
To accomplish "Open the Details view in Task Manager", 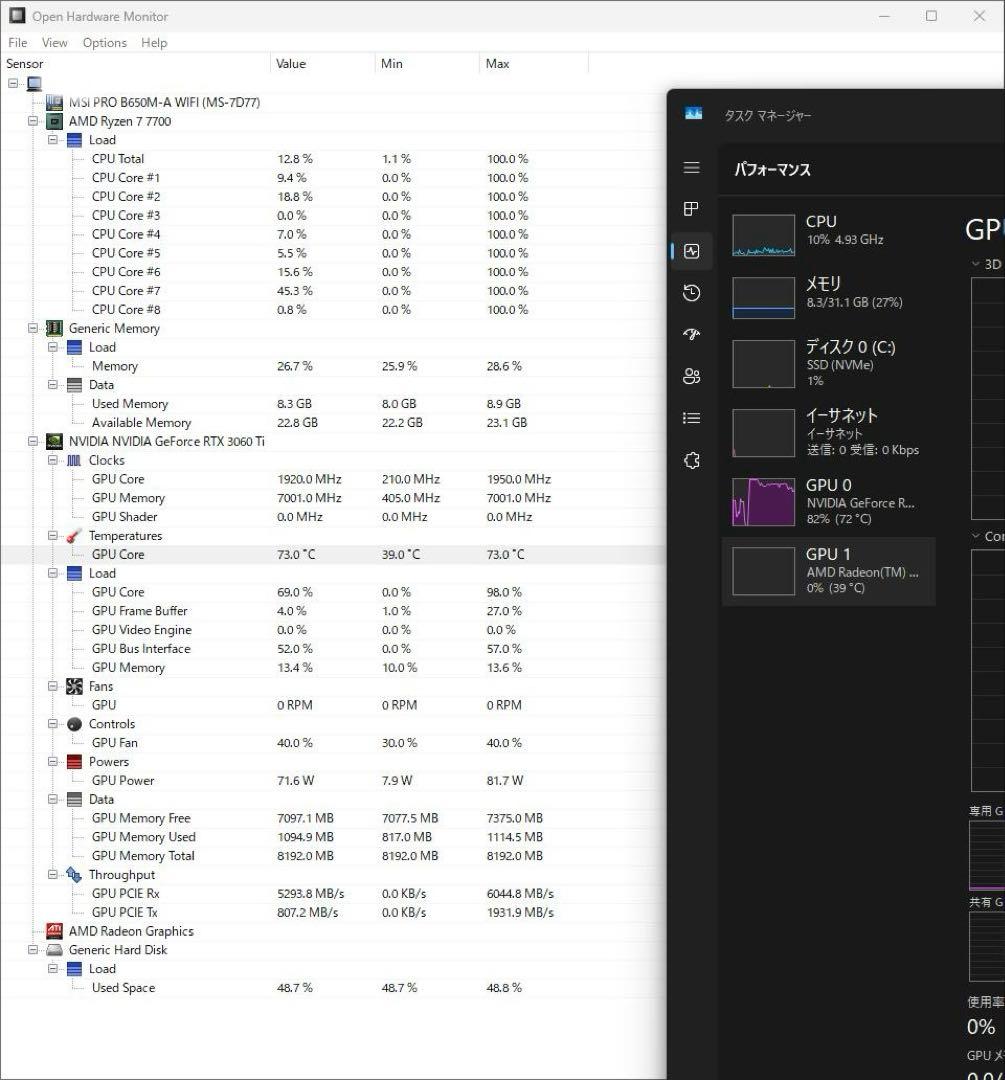I will 691,417.
